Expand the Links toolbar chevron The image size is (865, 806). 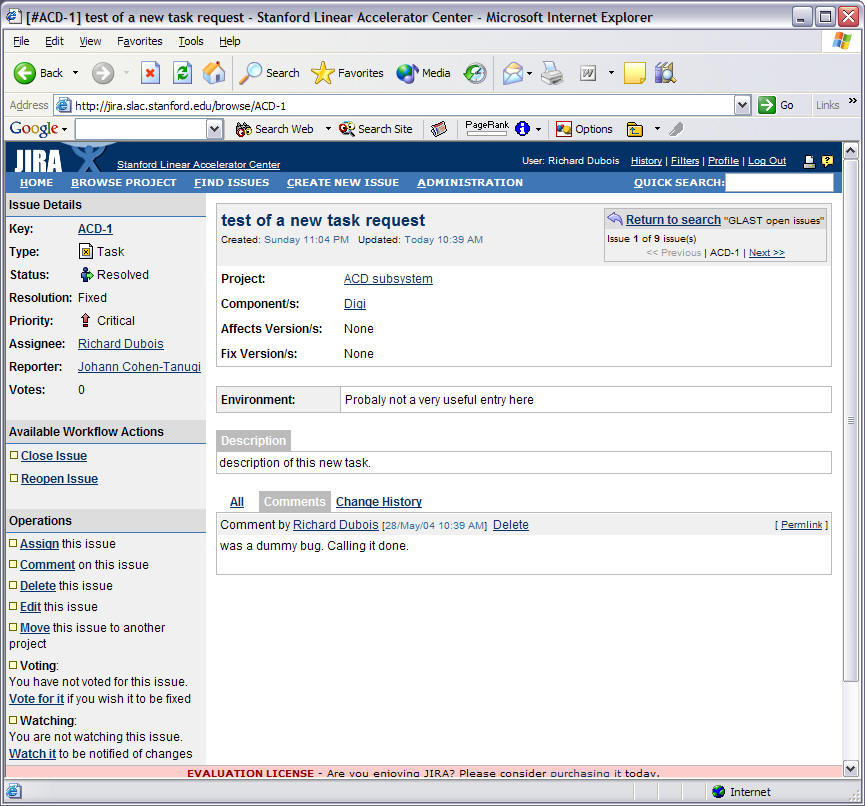click(853, 101)
